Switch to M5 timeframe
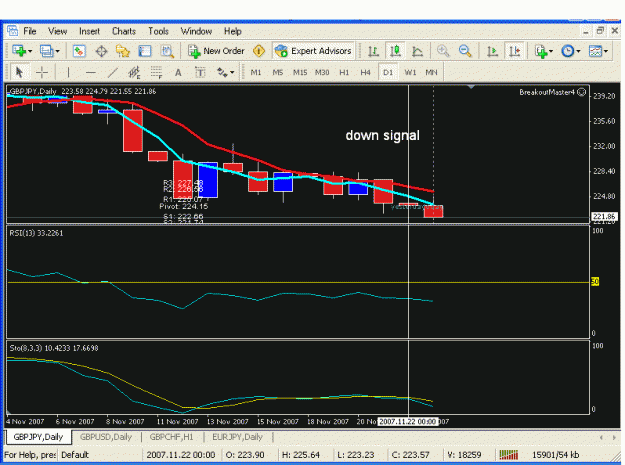Image resolution: width=625 pixels, height=465 pixels. tap(278, 73)
